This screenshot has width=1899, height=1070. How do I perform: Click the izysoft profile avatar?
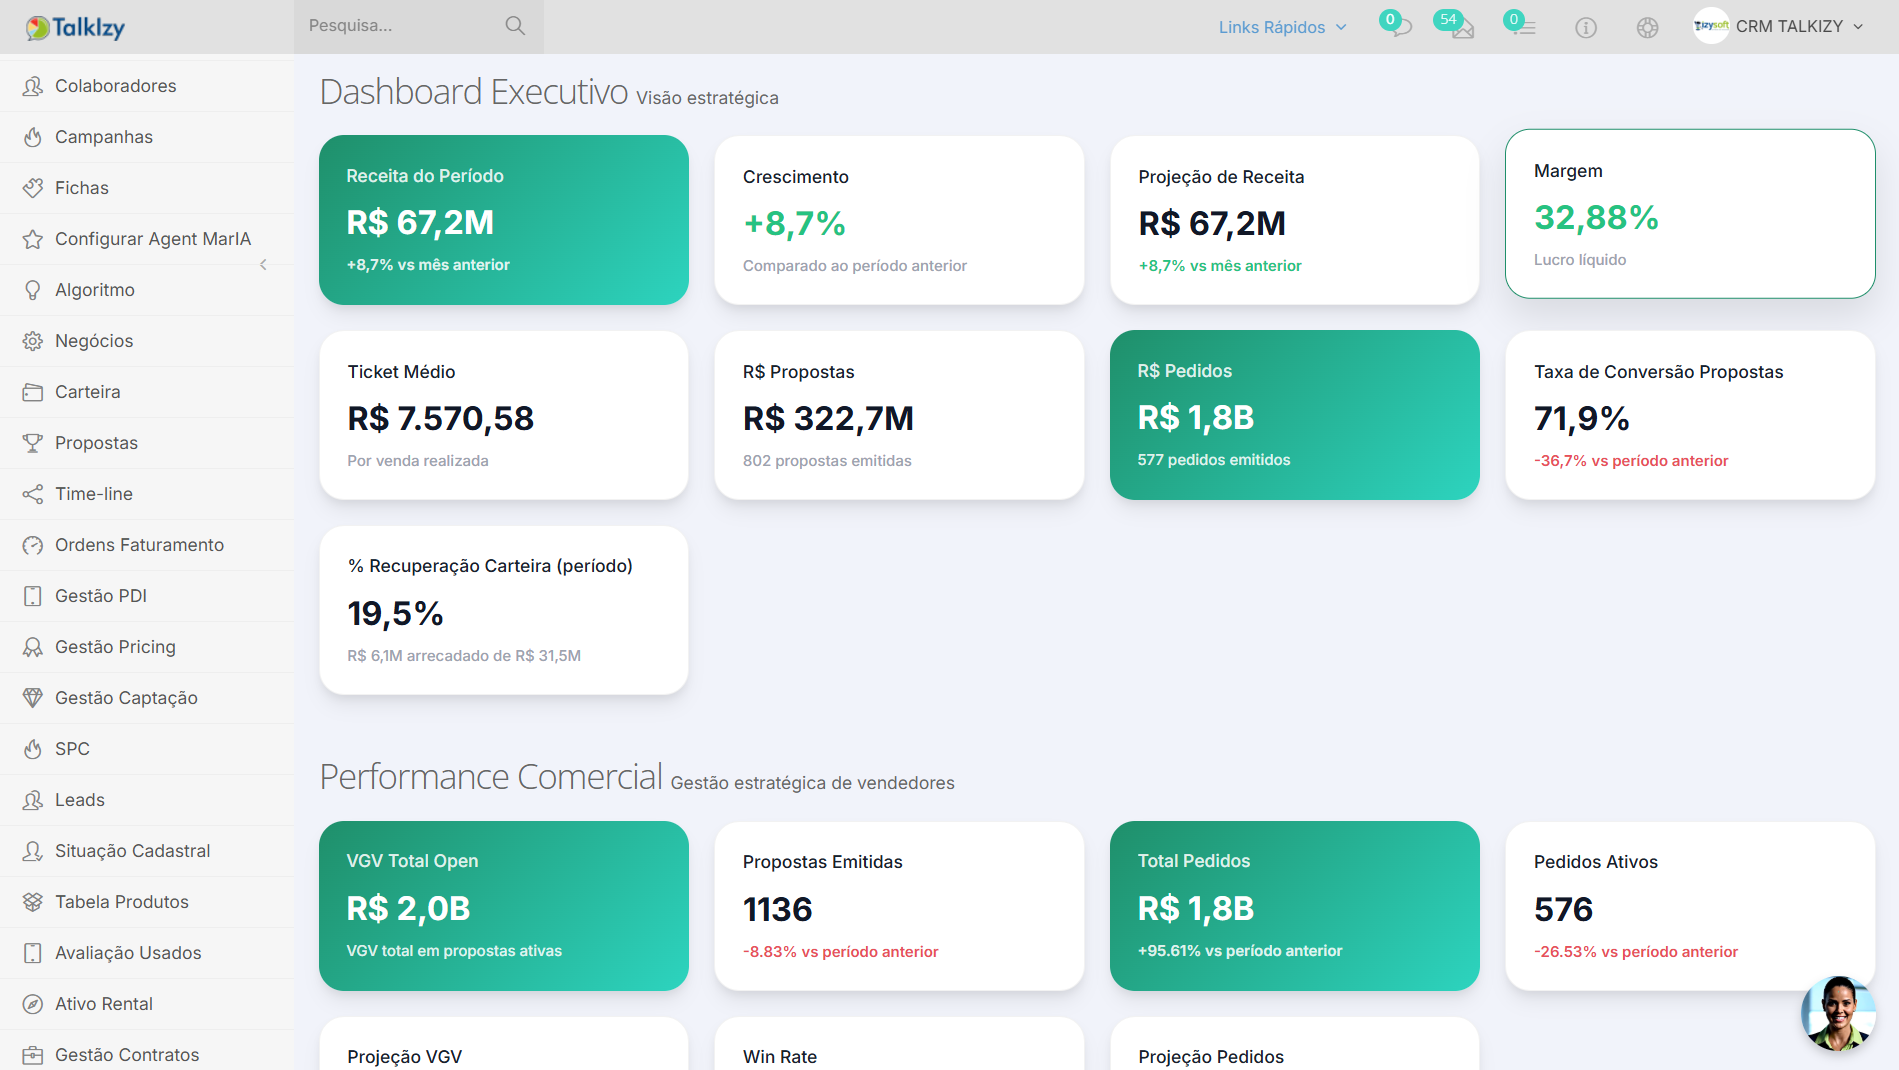1710,27
